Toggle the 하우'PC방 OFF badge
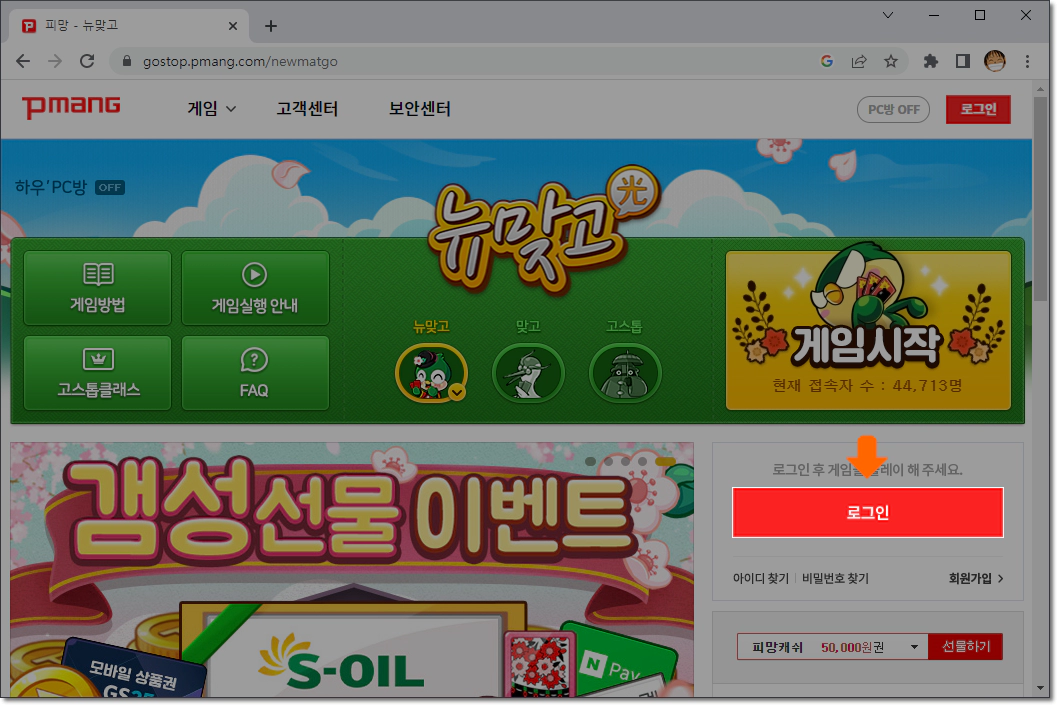 (110, 188)
